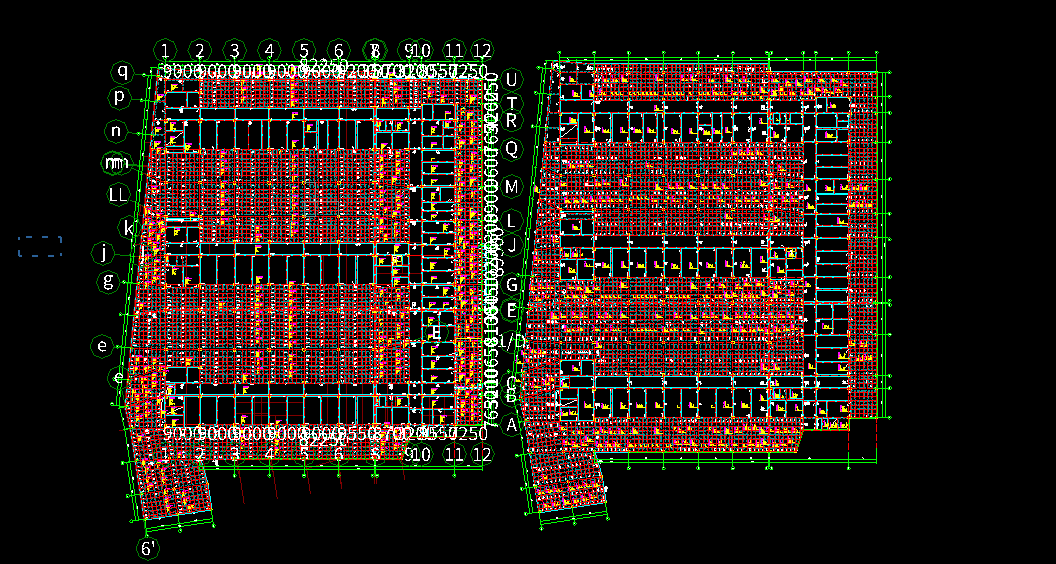Select the axis label LL

(x=118, y=195)
